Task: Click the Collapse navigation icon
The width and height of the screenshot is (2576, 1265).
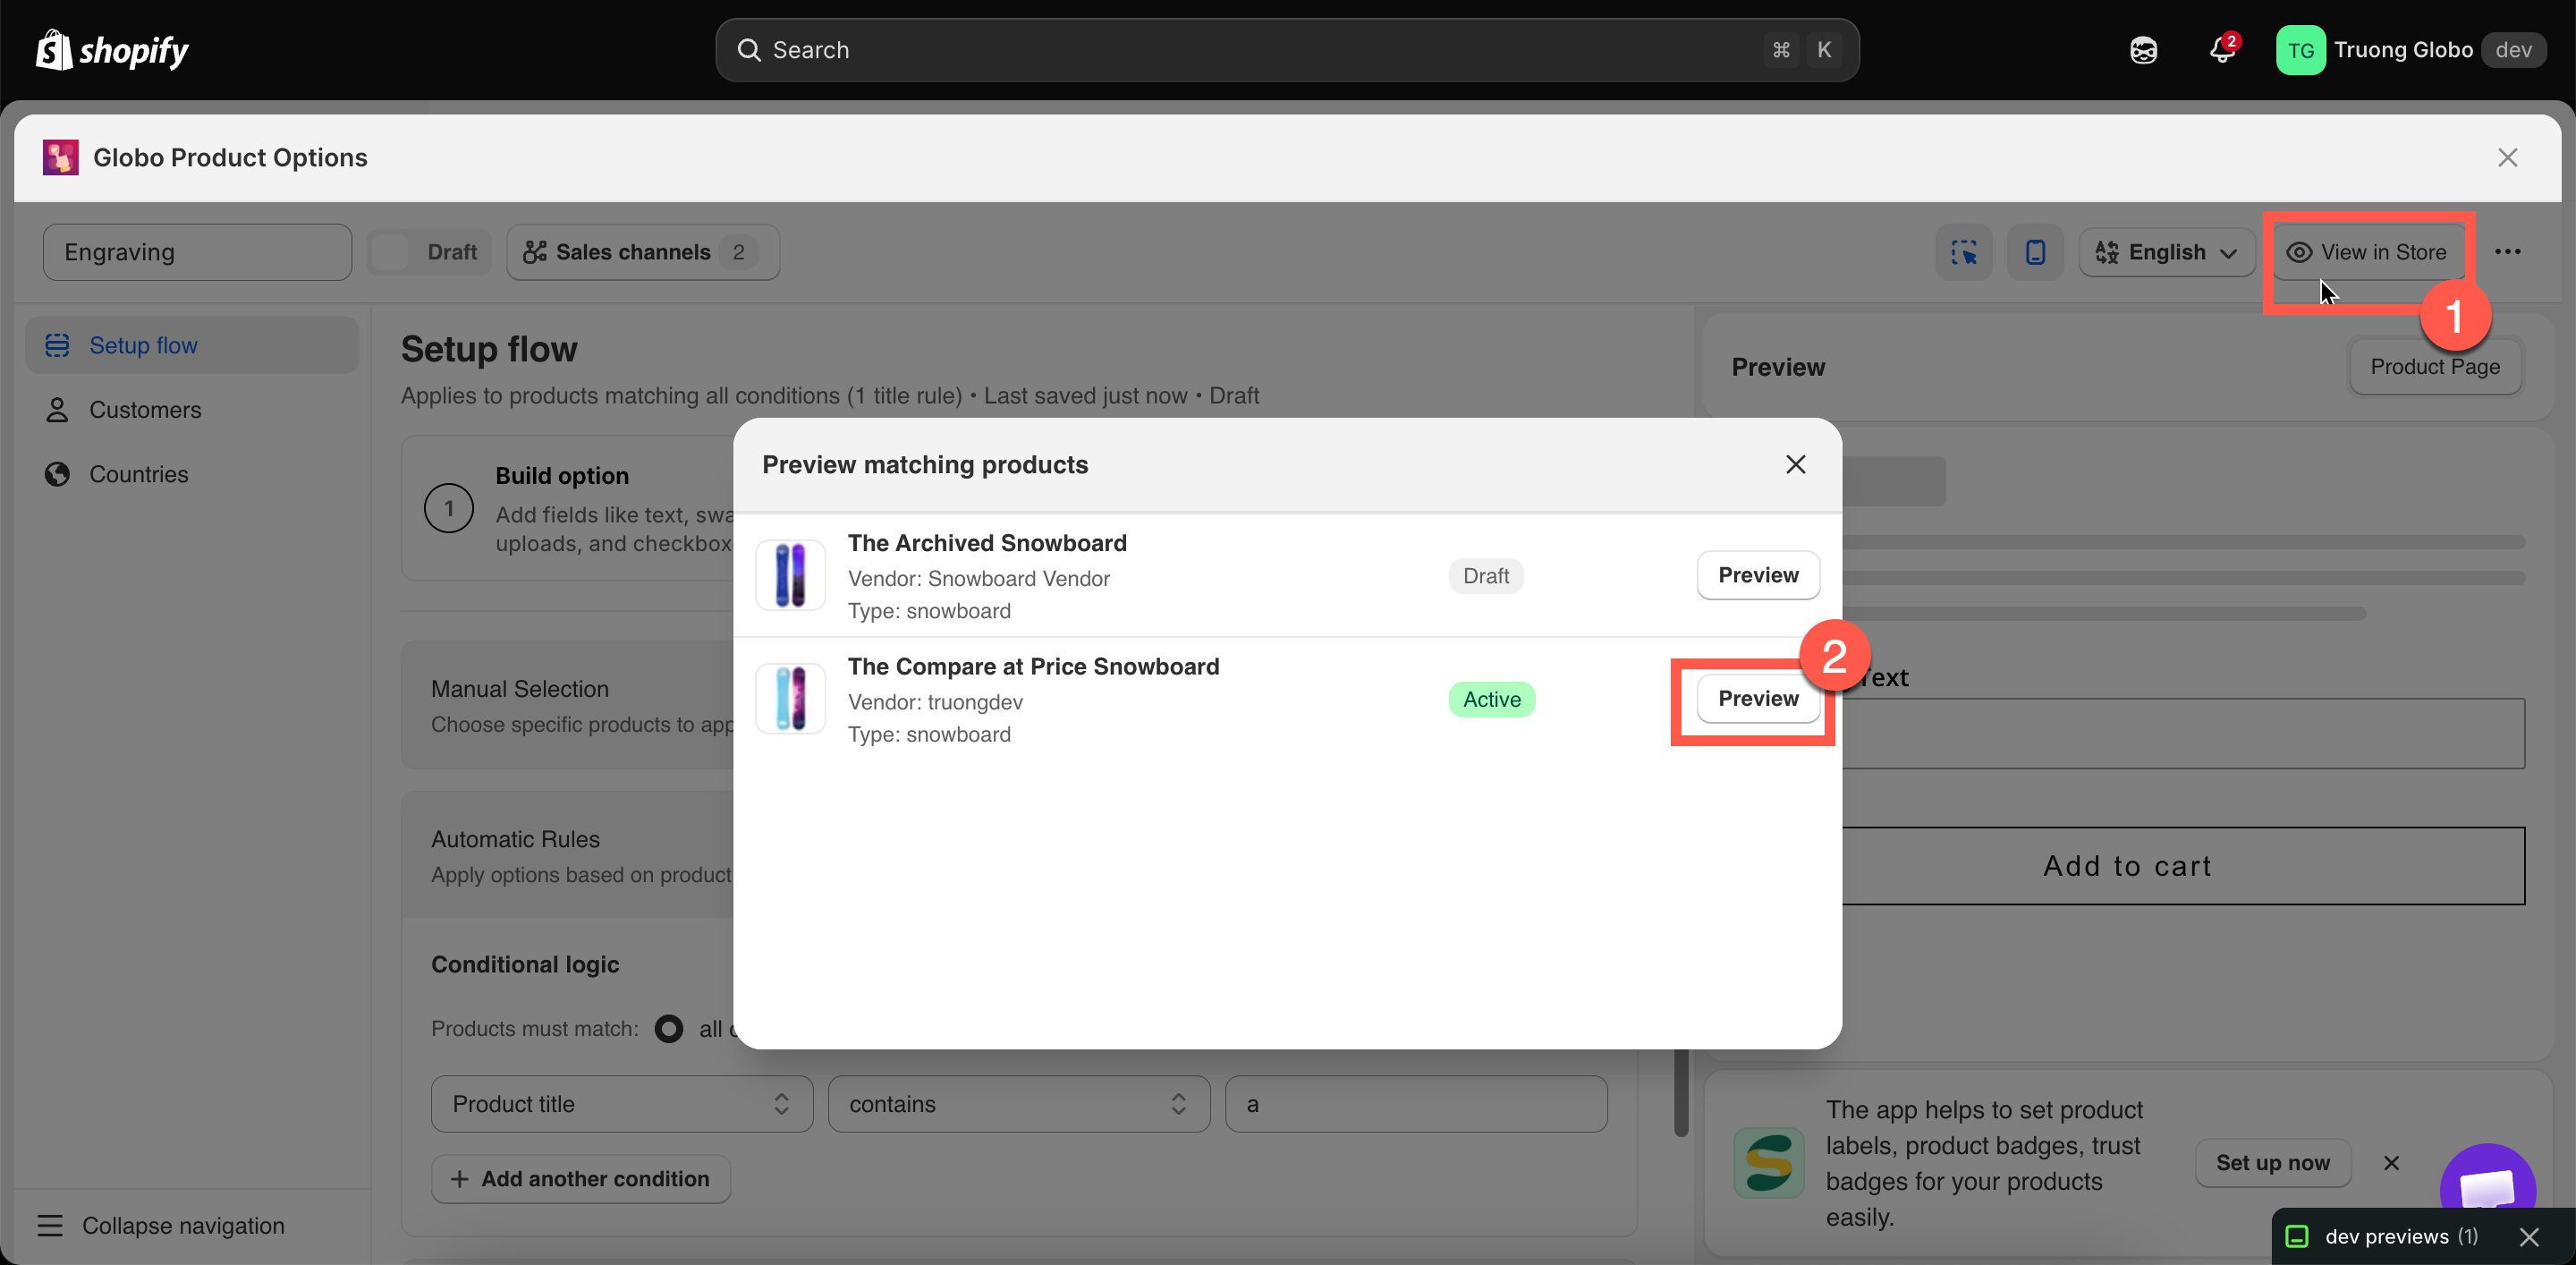Action: pos(50,1225)
